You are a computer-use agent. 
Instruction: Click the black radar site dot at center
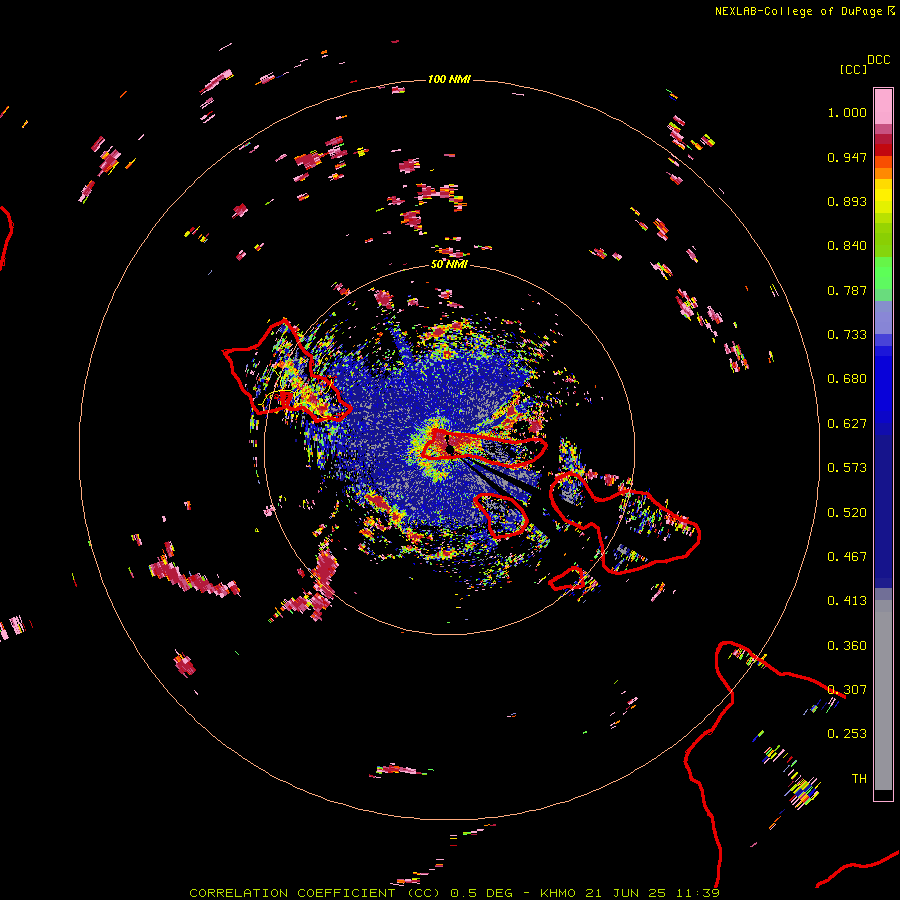[451, 449]
